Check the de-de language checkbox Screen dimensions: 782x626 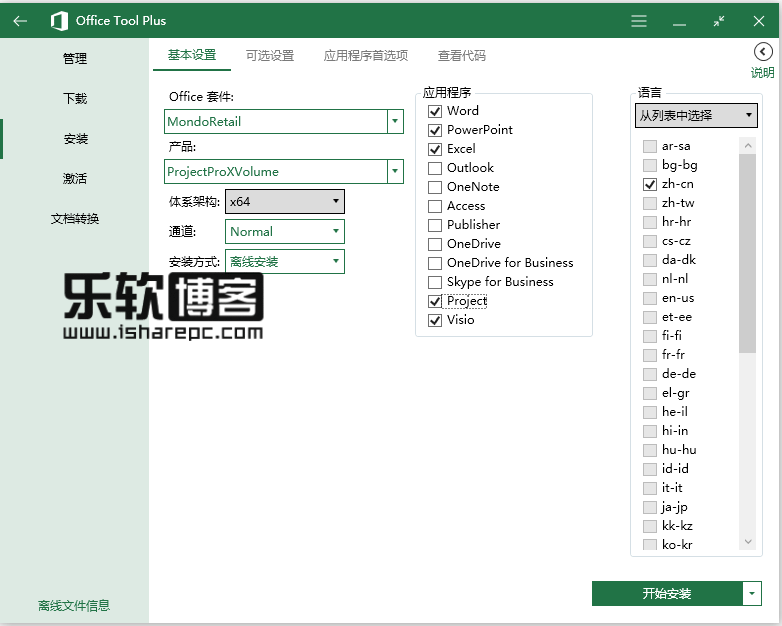(649, 374)
